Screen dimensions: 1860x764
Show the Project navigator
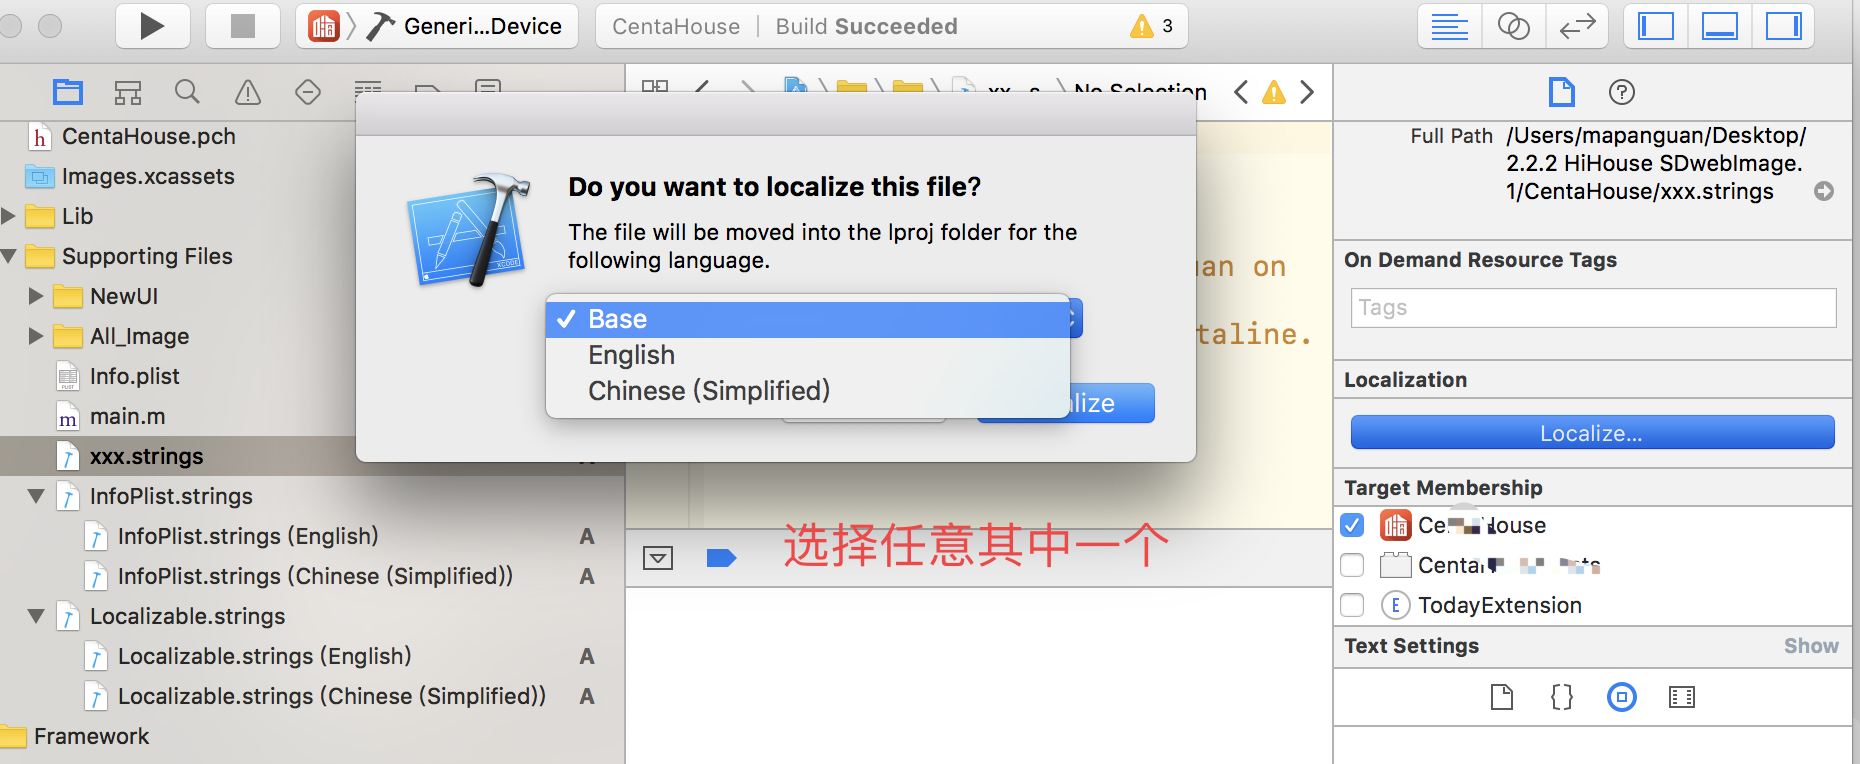click(x=68, y=92)
